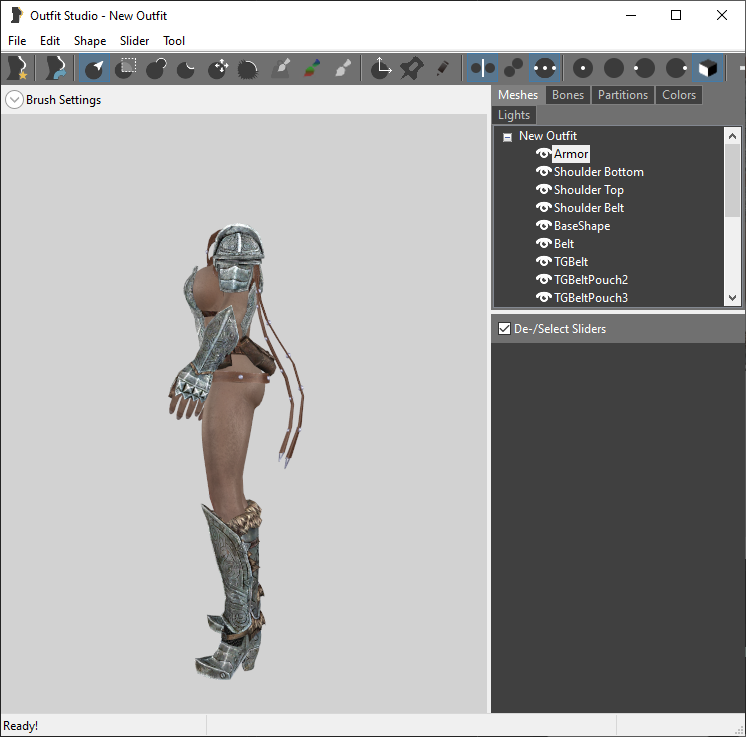Collapse the New Outfit tree node
746x737 pixels.
pos(507,137)
